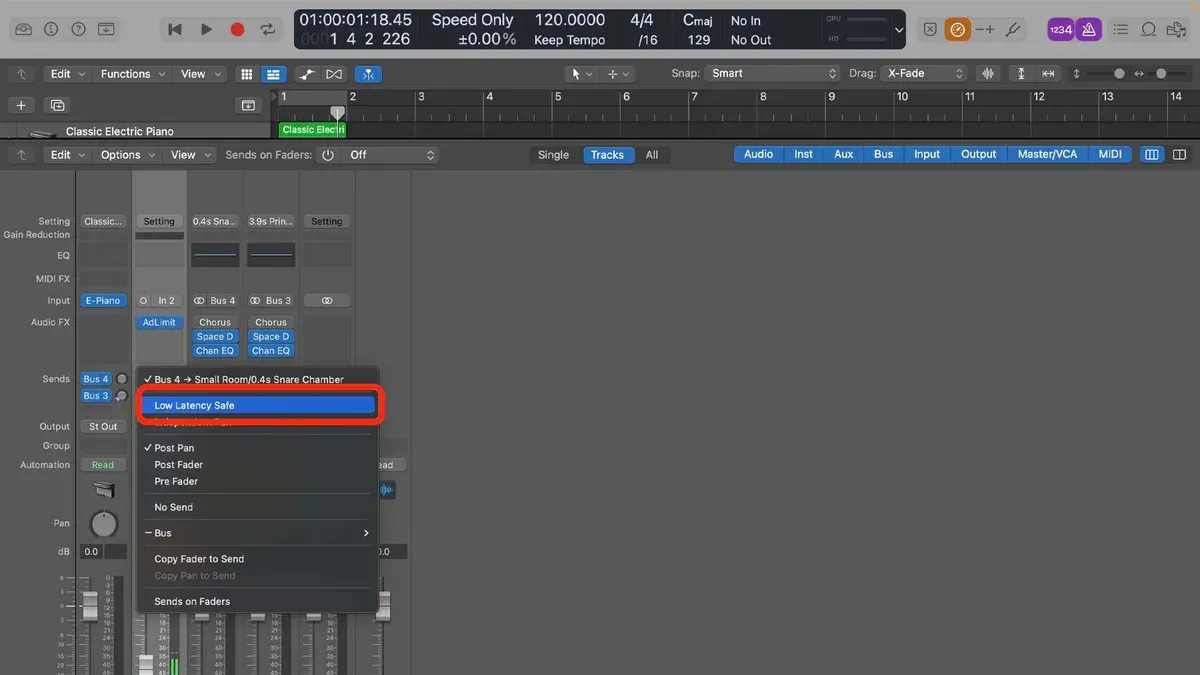Screen dimensions: 1200x675
Task: Go to beginning with rewind button
Action: 175,30
